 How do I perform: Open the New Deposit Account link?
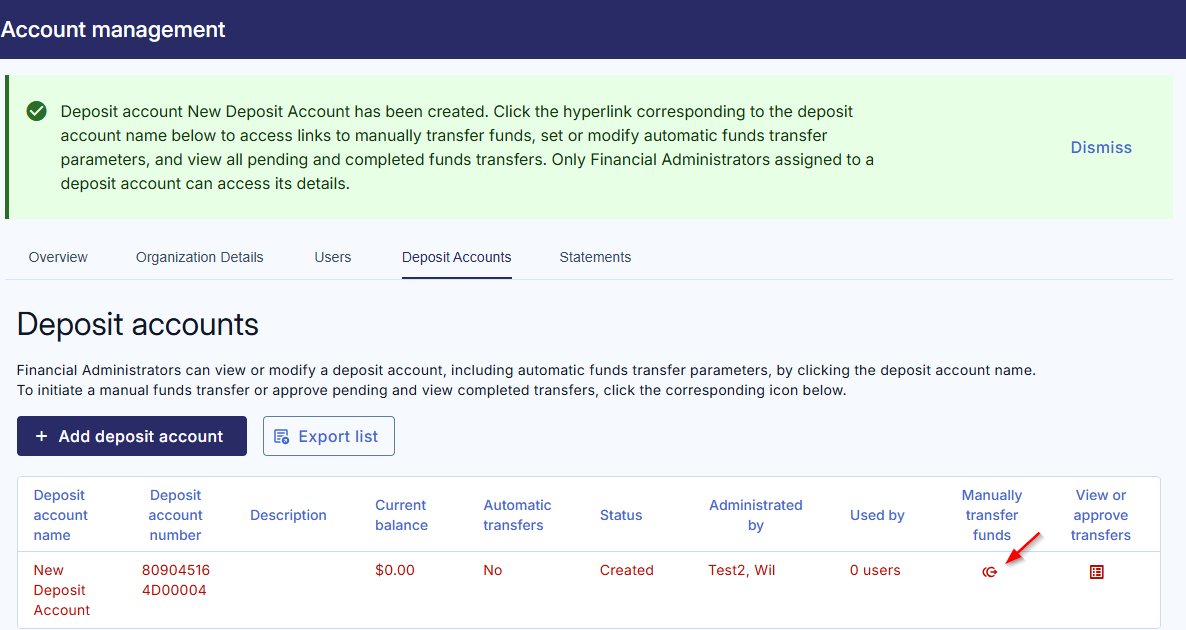click(62, 590)
